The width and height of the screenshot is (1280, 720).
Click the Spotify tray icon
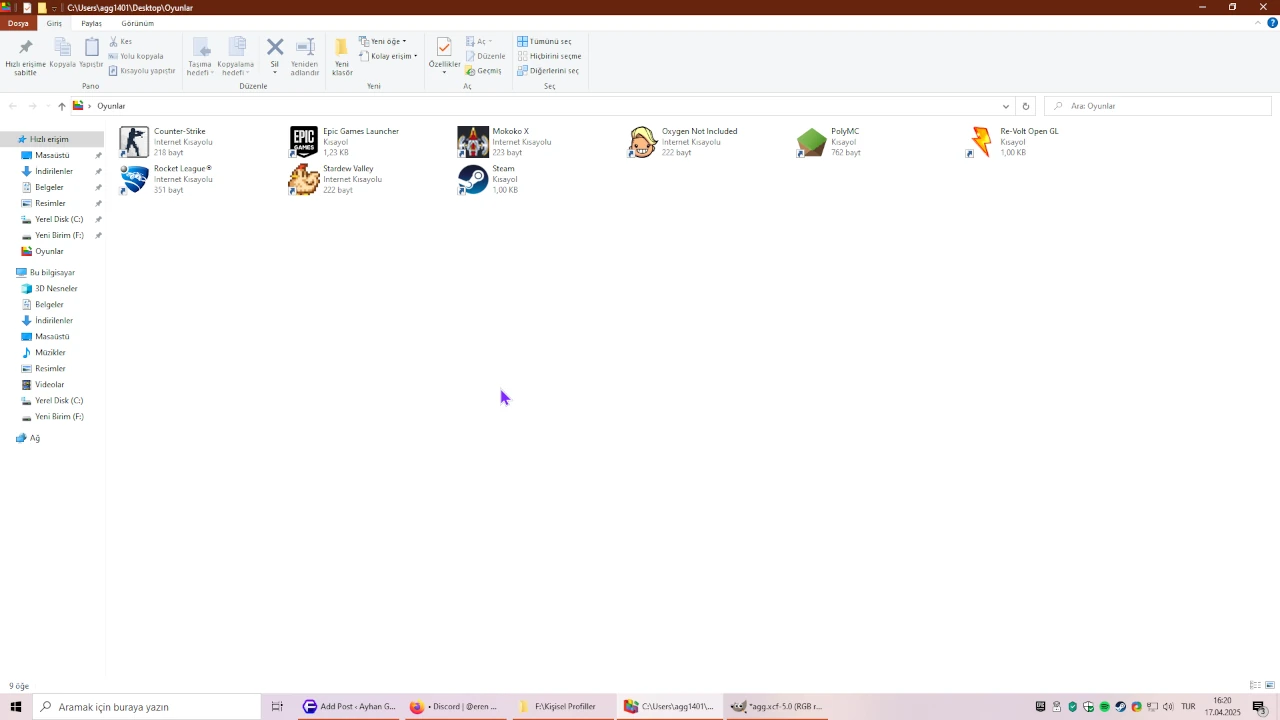(x=1104, y=707)
